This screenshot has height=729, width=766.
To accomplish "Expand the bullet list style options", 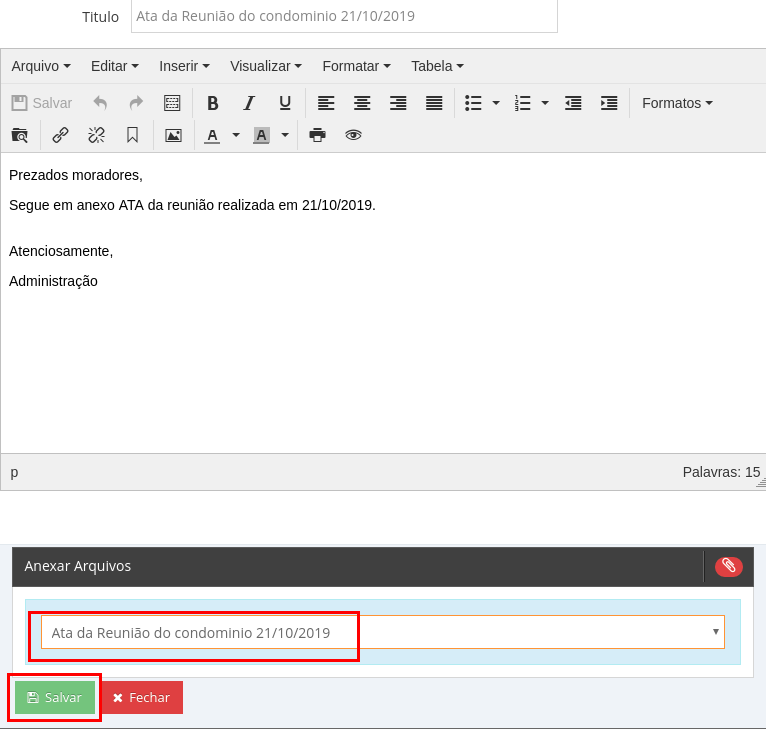I will pyautogui.click(x=496, y=103).
